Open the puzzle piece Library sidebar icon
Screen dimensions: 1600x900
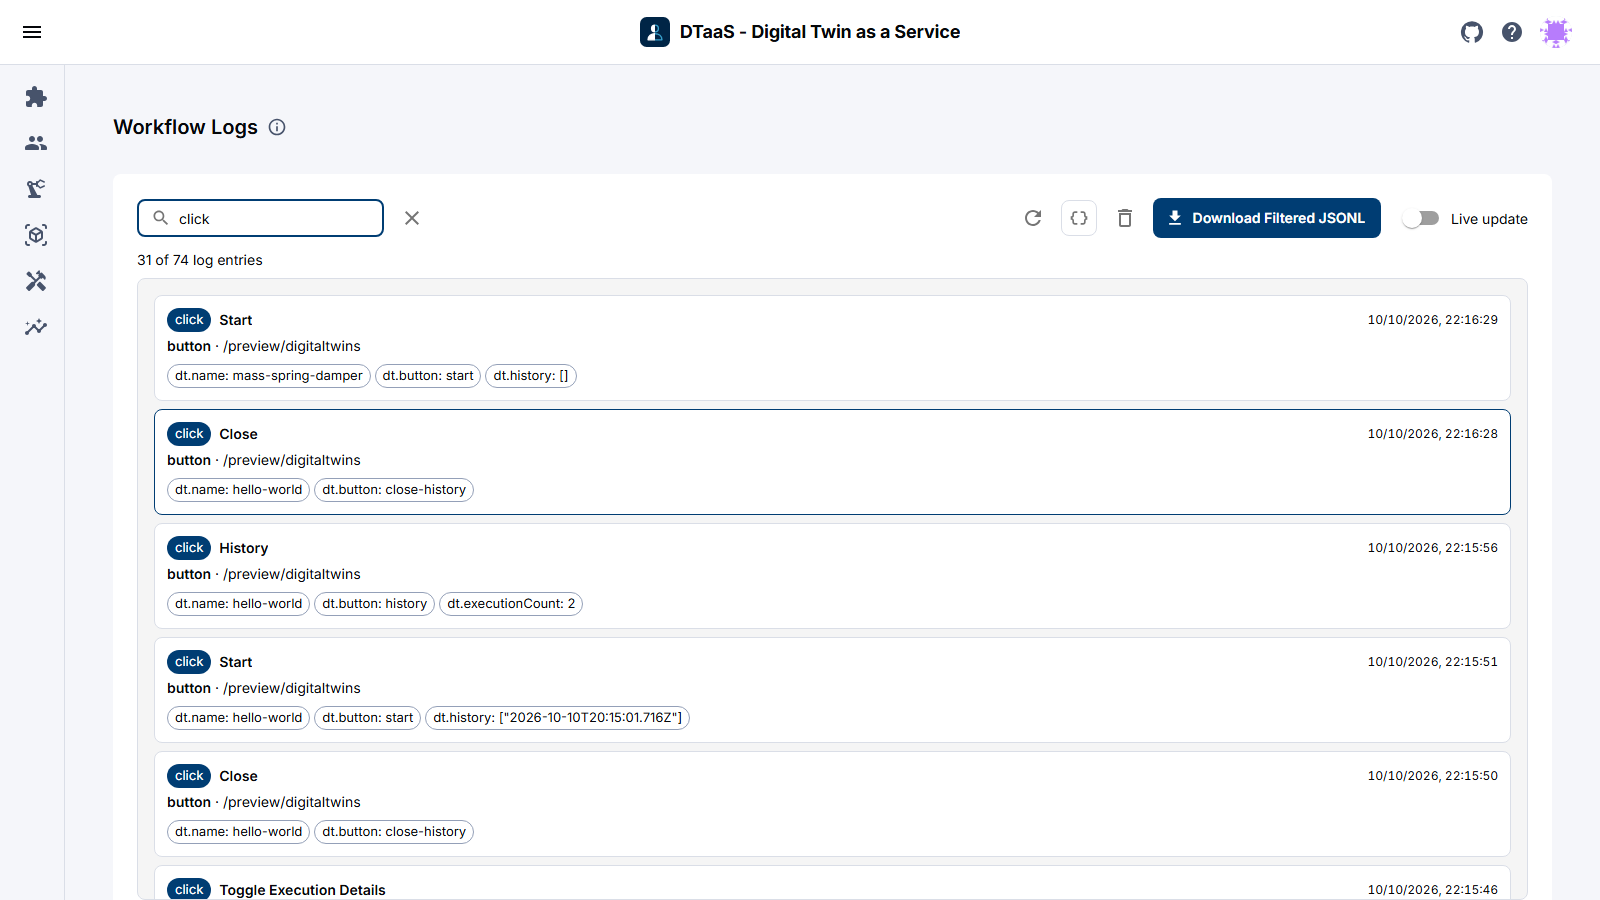pos(36,97)
